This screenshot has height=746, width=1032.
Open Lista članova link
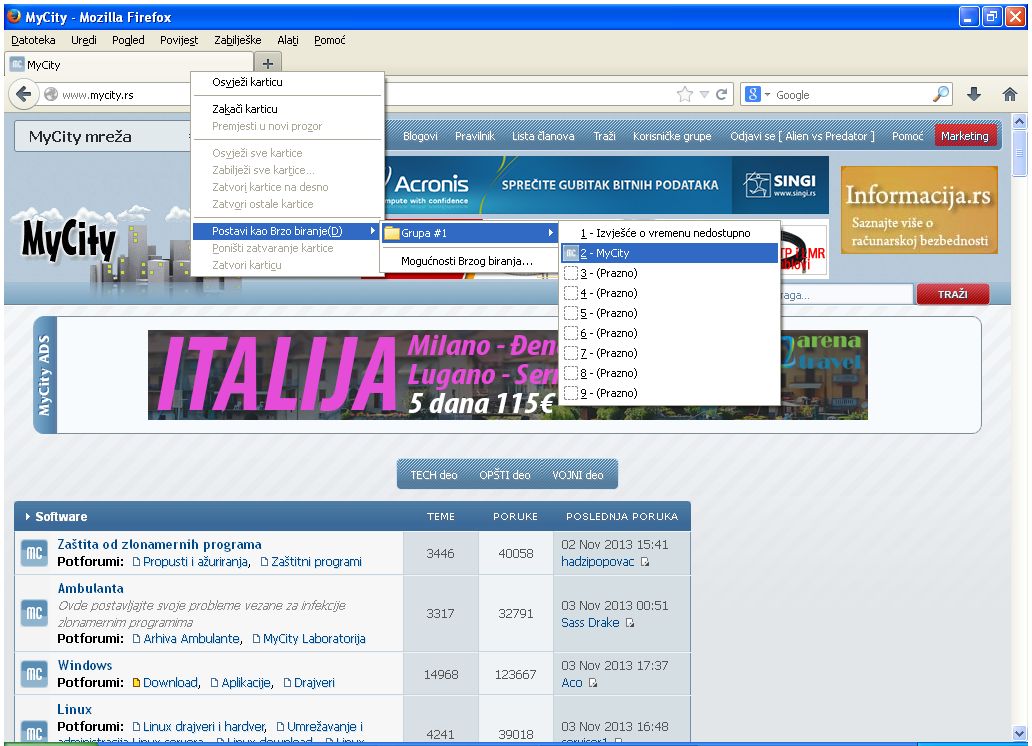point(543,136)
